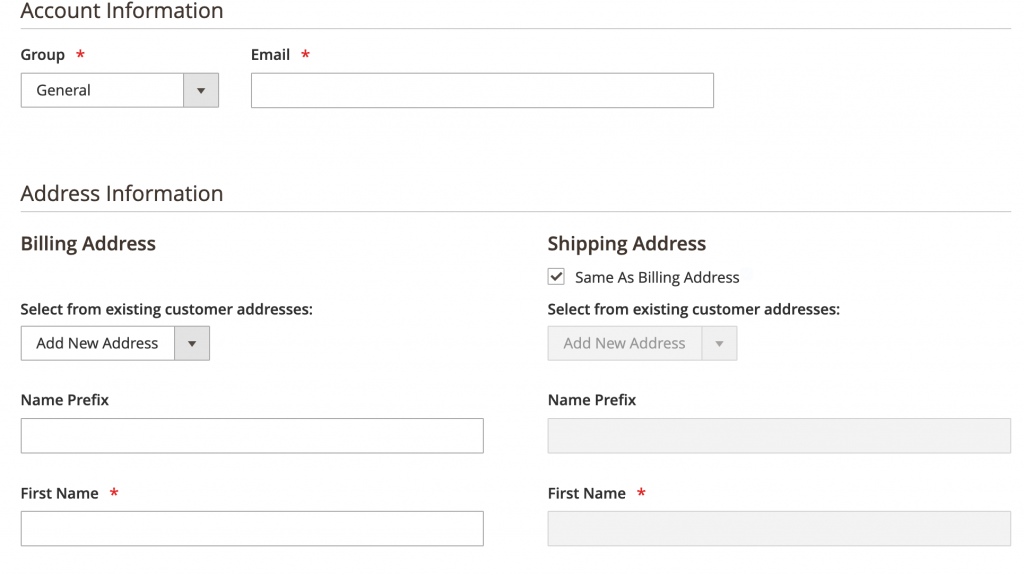Click the billing Add New Address arrow

pyautogui.click(x=192, y=343)
